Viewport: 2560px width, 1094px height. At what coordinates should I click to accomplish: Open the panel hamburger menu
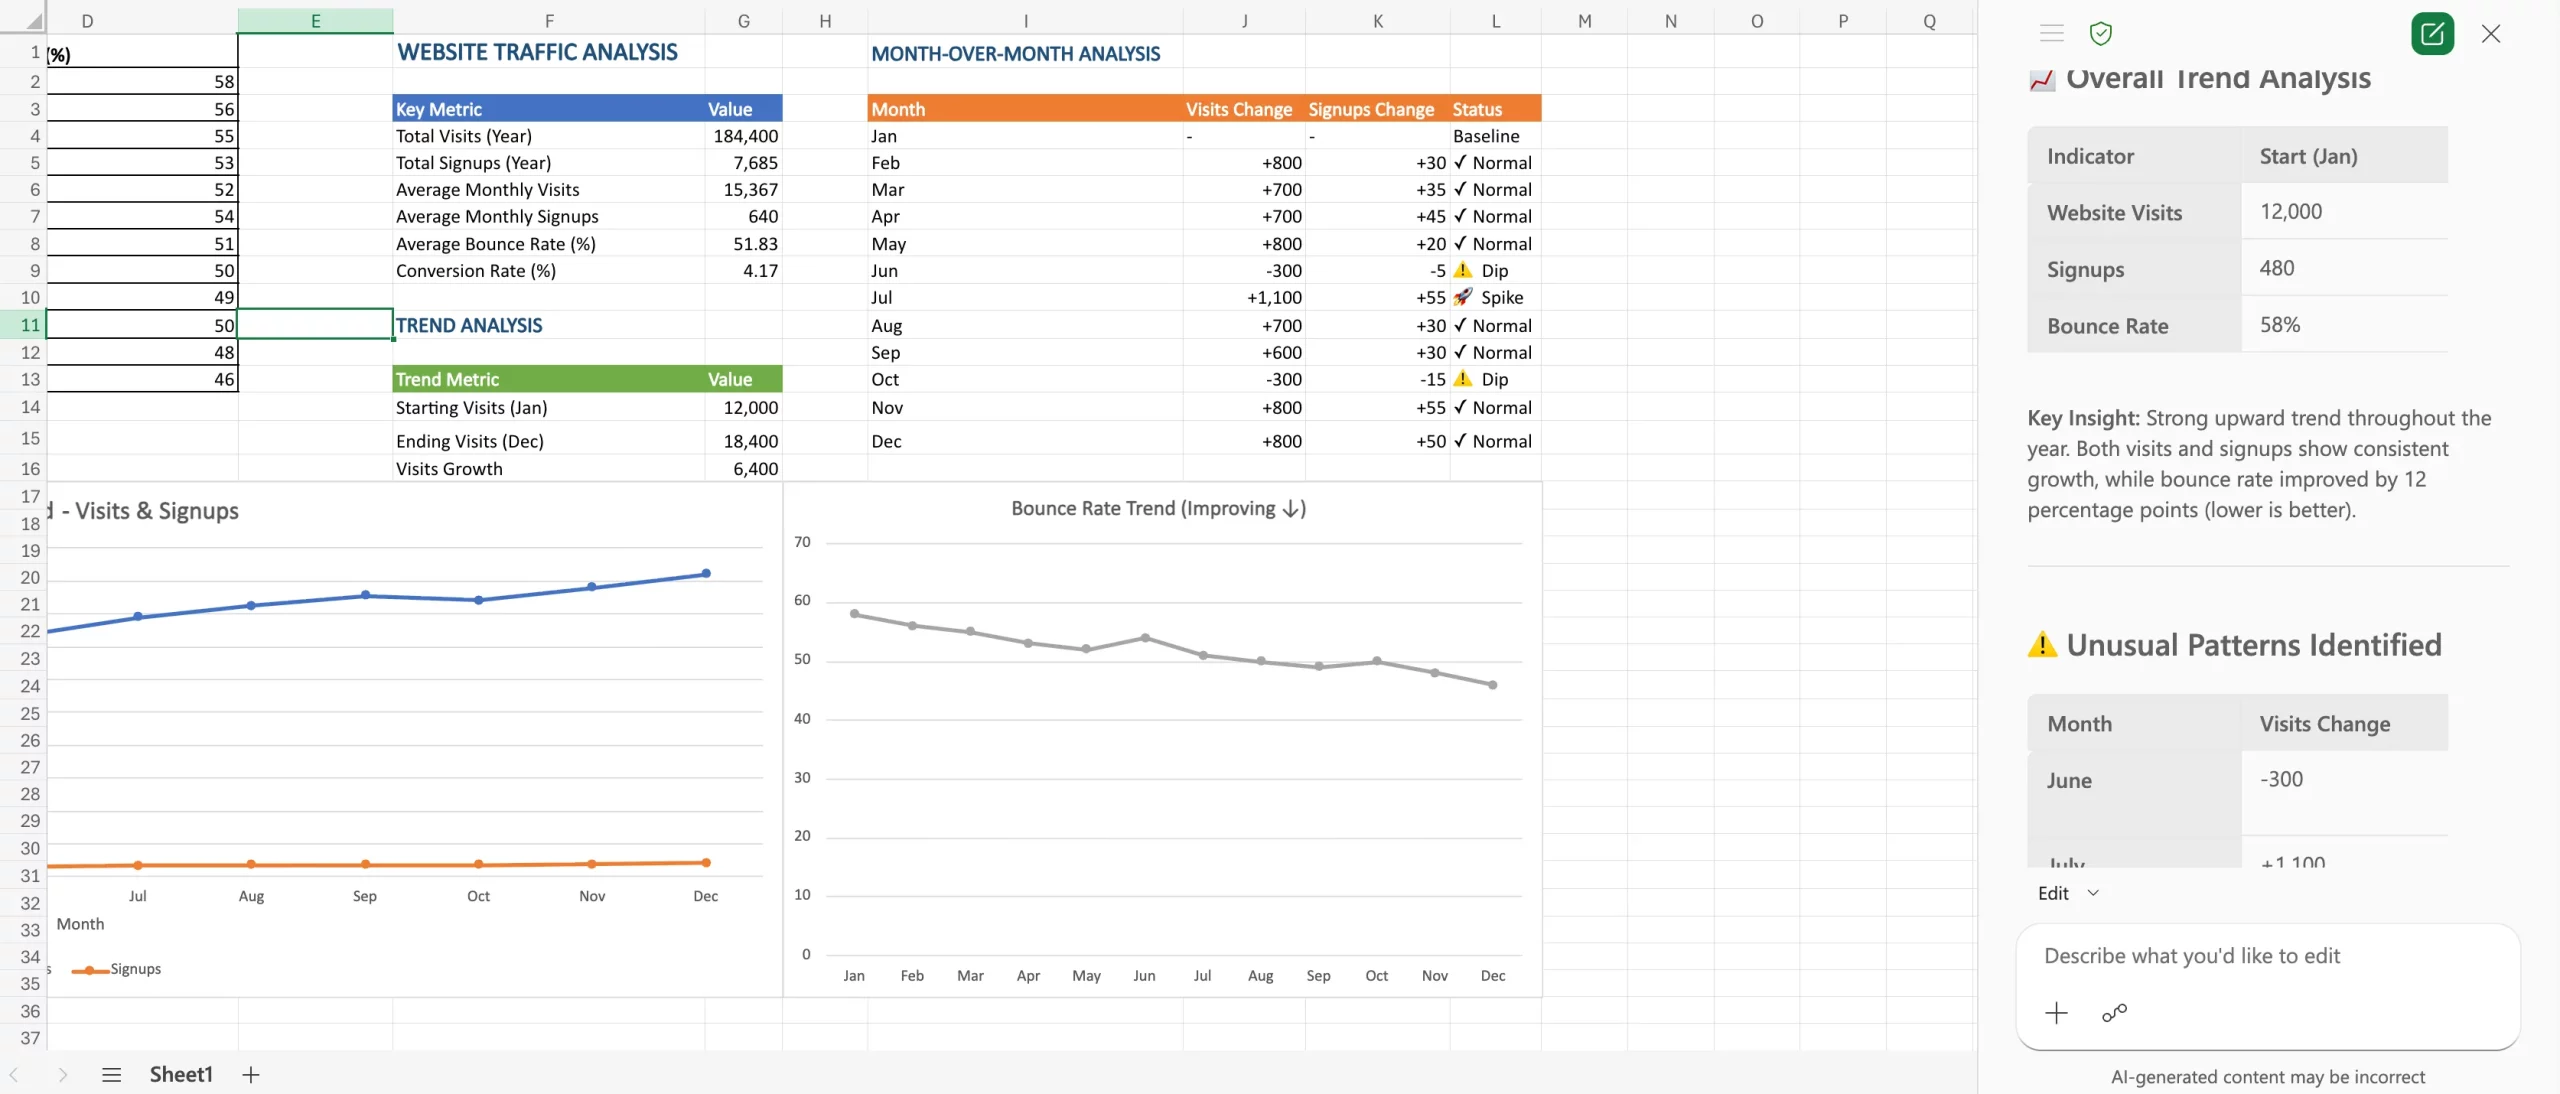[x=2051, y=33]
